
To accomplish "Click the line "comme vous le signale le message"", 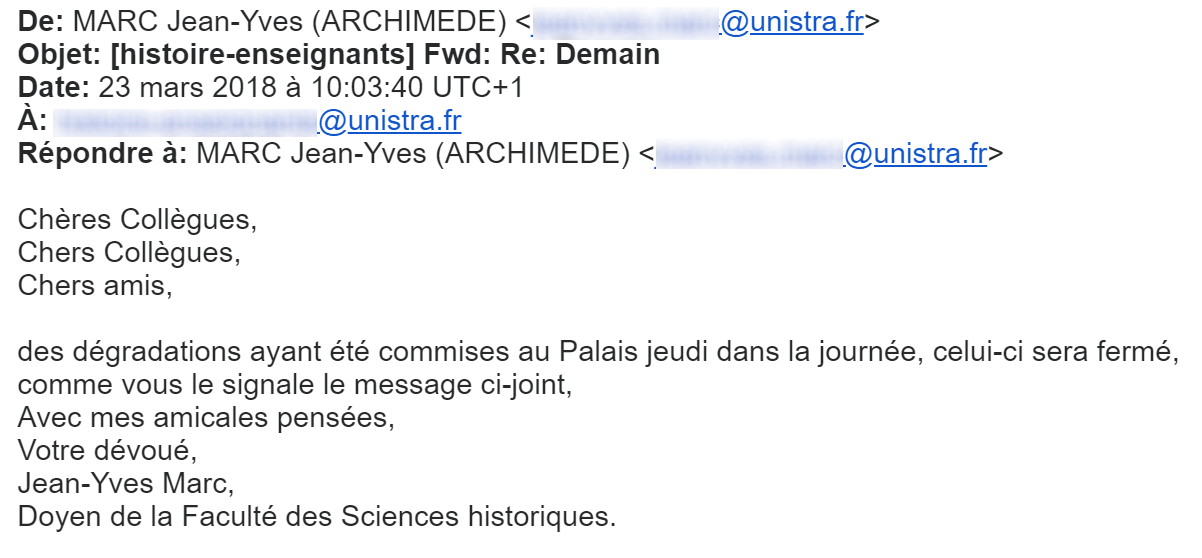I will pos(294,385).
